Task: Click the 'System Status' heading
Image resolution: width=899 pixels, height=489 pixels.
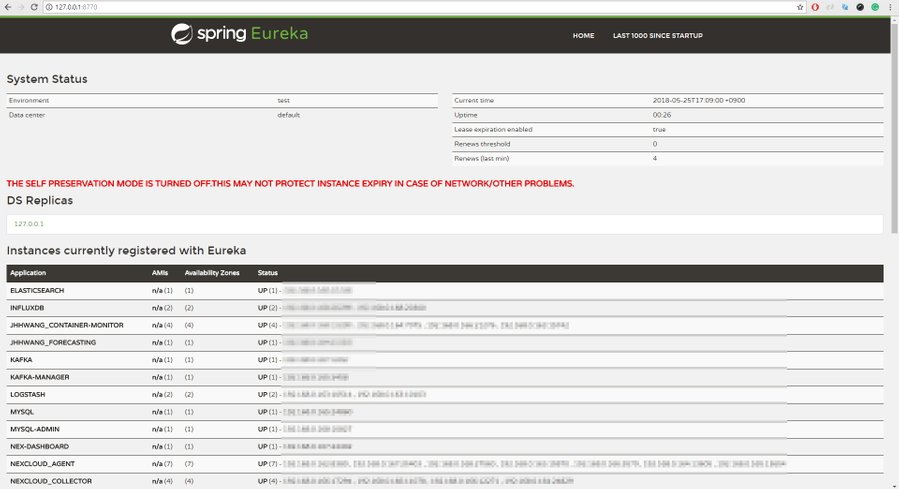Action: tap(47, 79)
